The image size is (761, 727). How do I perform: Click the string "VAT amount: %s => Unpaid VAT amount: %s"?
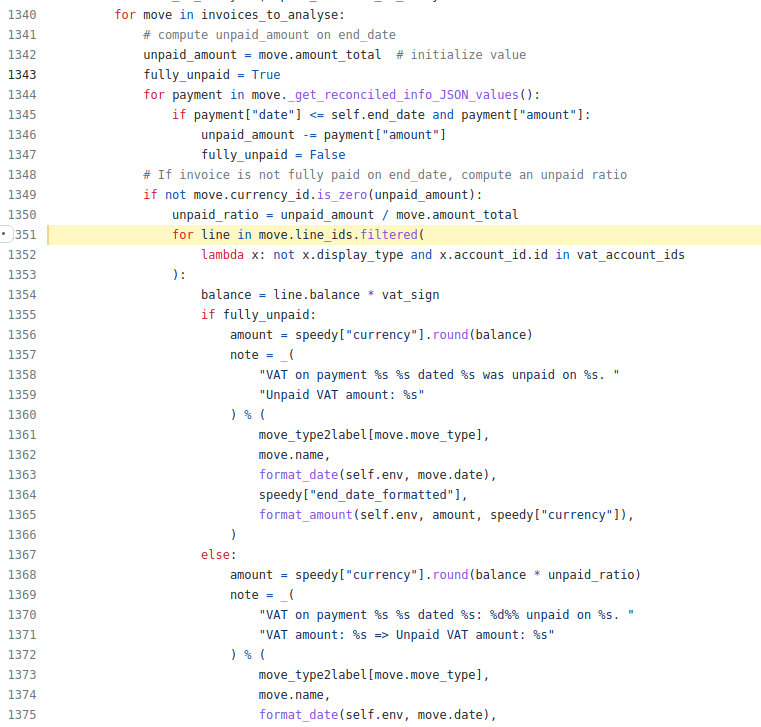tap(406, 635)
